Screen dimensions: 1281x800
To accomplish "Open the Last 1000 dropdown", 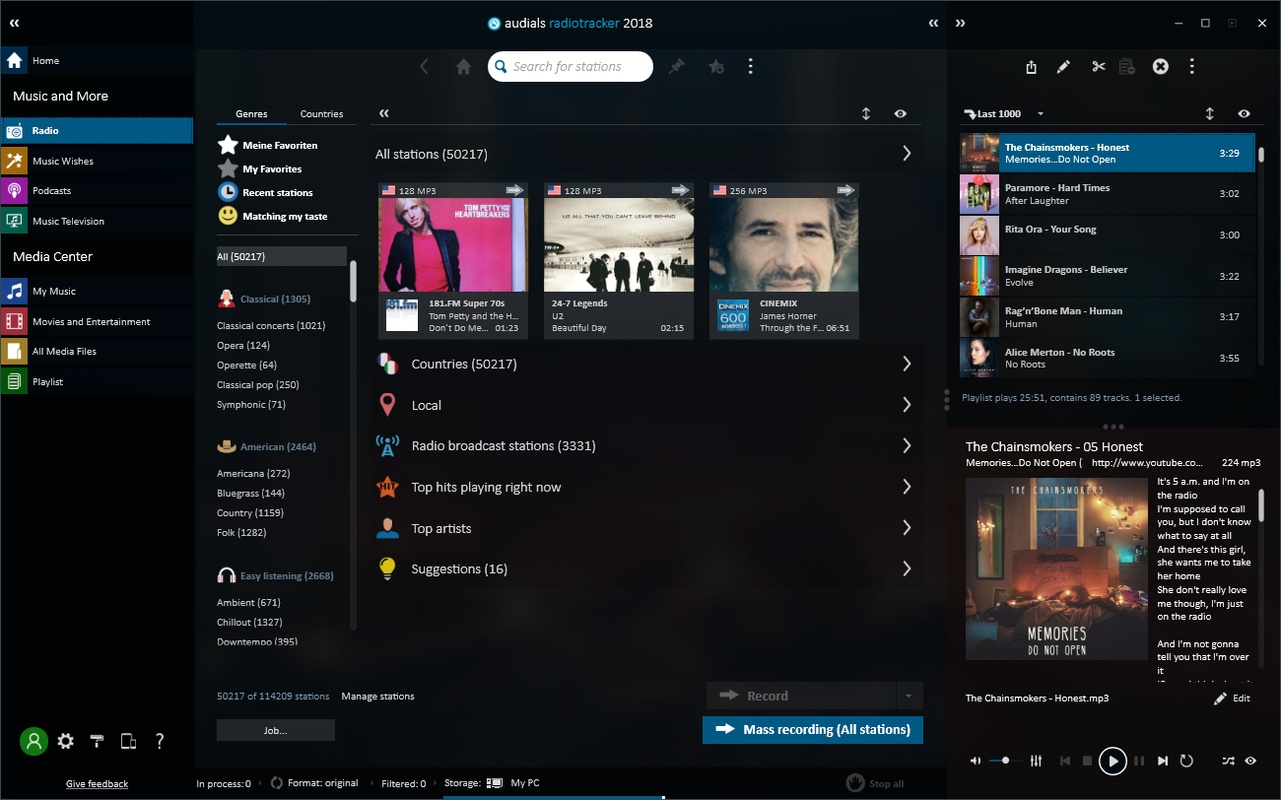I will click(x=1005, y=114).
